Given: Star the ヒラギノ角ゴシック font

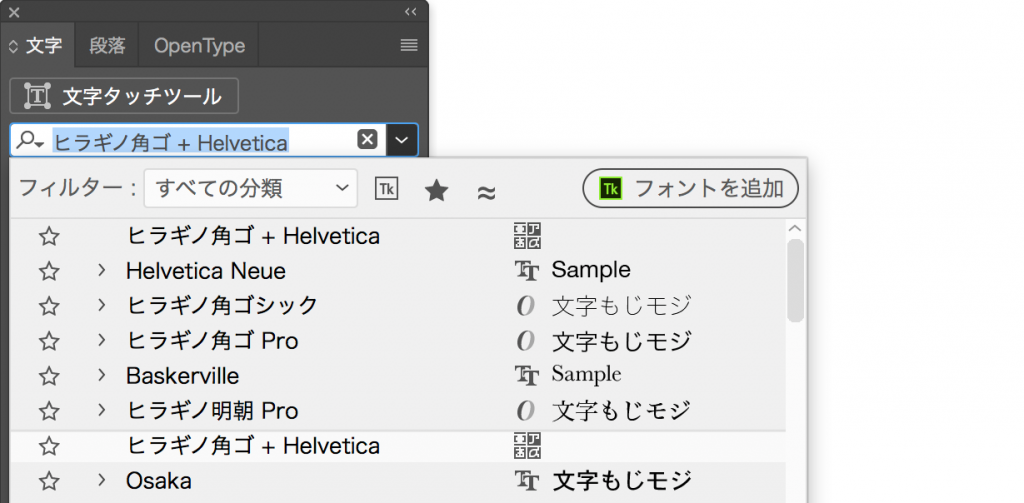Looking at the screenshot, I should click(x=49, y=306).
